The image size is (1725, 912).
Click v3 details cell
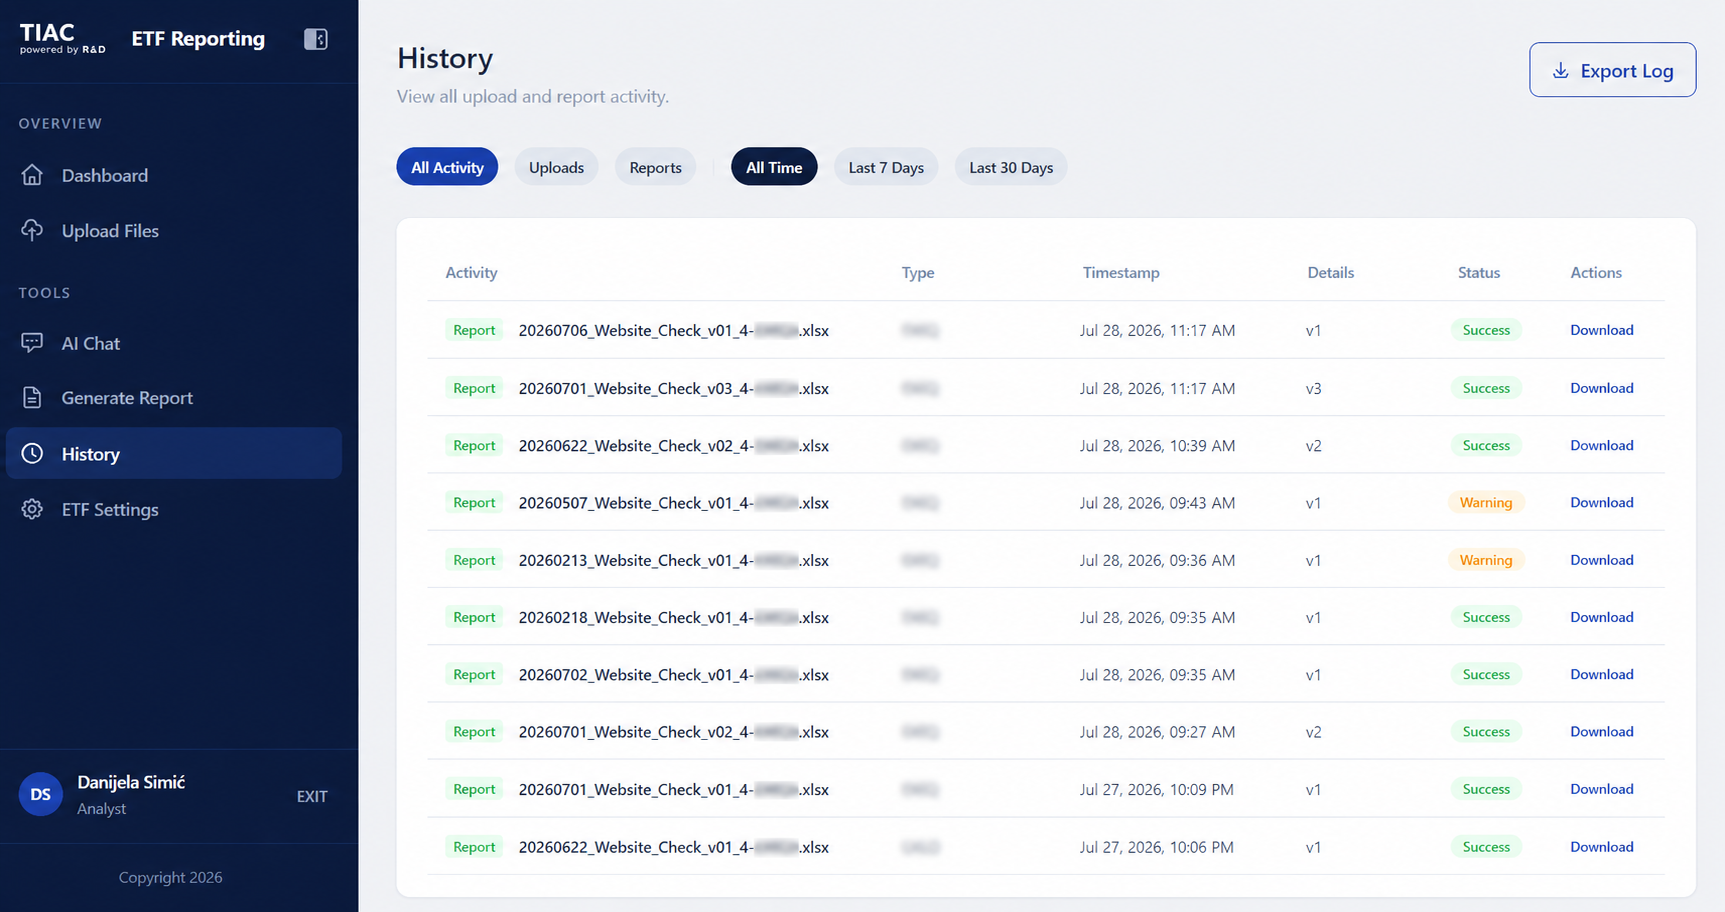1313,388
